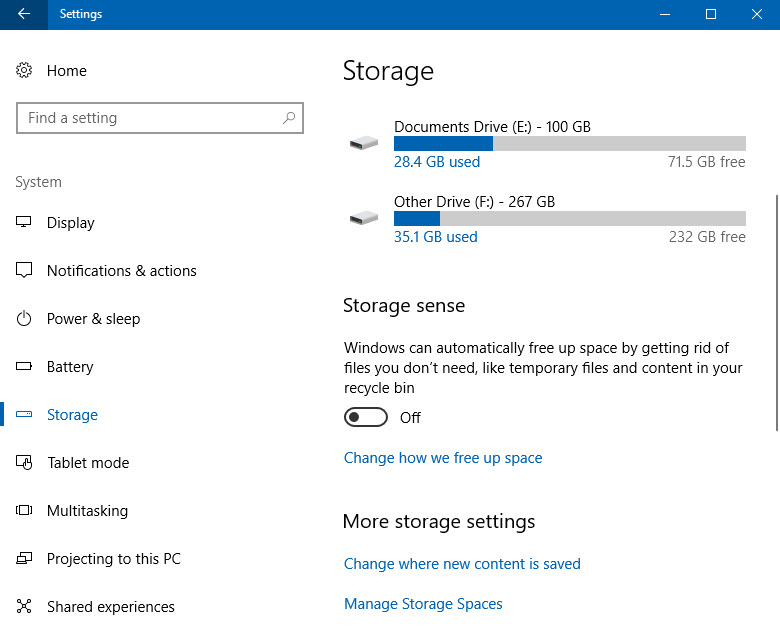Click the Shared experiences icon
The image size is (780, 630).
point(24,606)
